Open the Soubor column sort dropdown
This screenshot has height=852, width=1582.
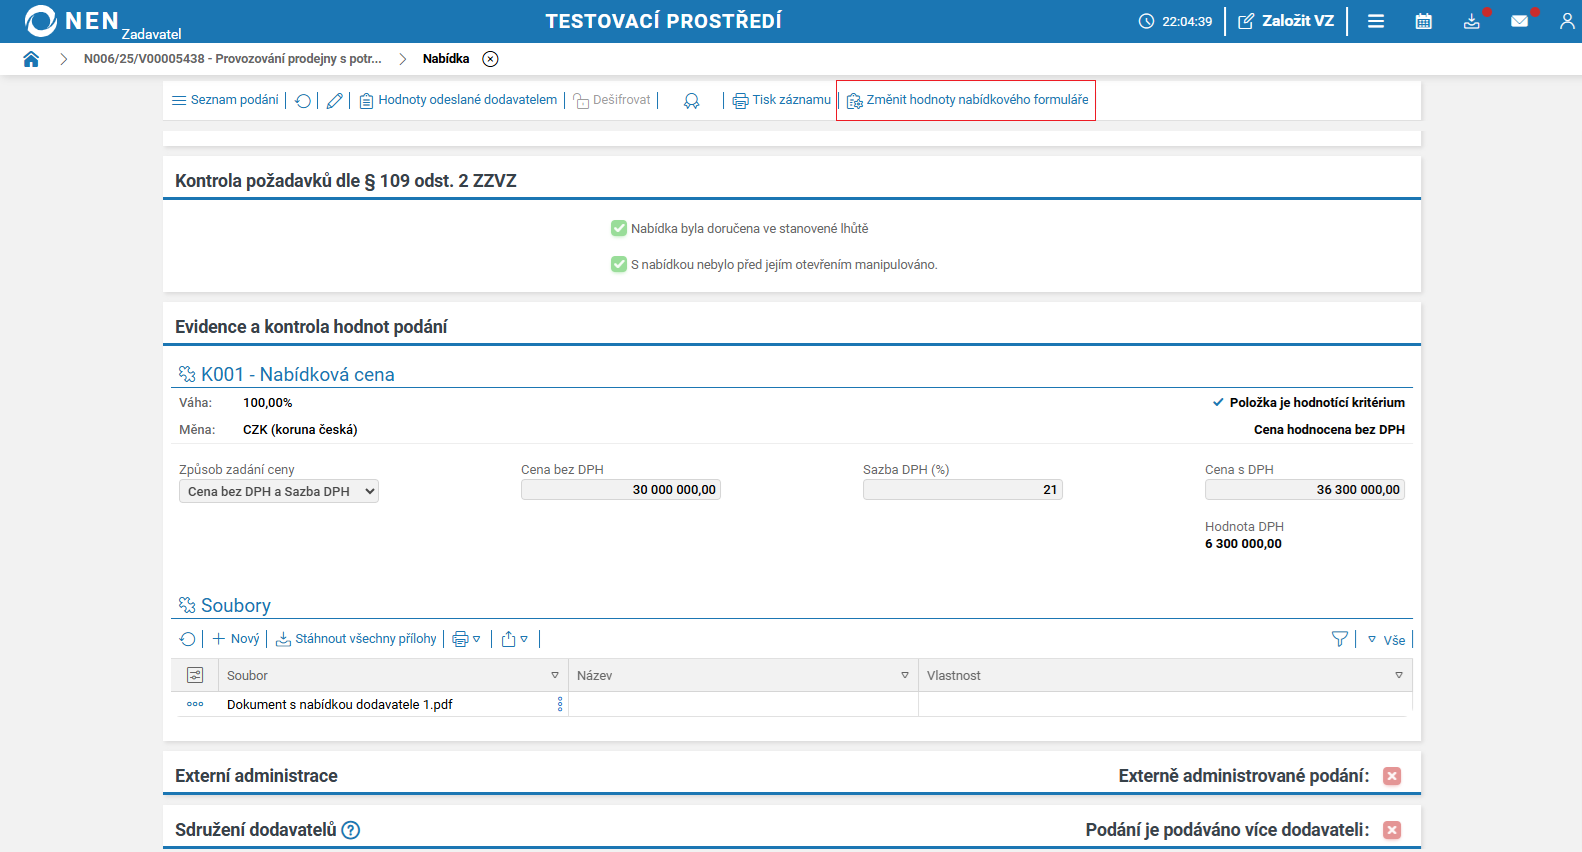[555, 676]
